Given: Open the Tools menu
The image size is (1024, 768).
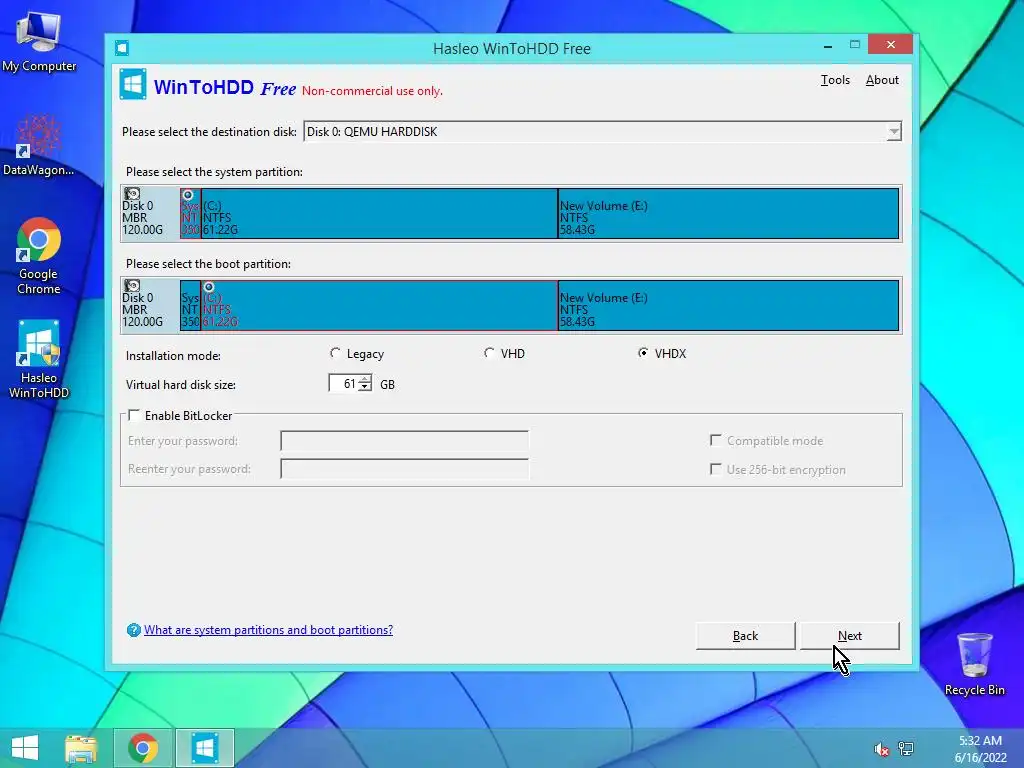Looking at the screenshot, I should (x=835, y=80).
